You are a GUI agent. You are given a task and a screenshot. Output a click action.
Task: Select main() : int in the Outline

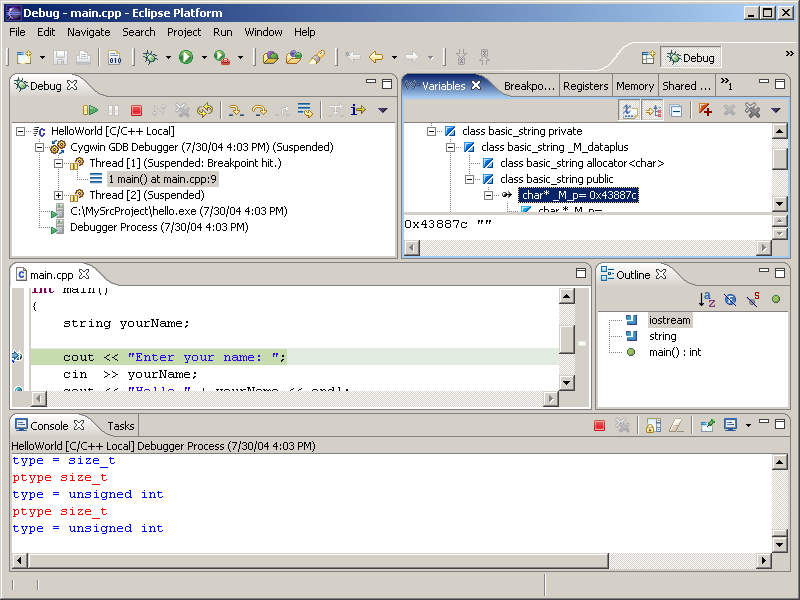tap(675, 352)
